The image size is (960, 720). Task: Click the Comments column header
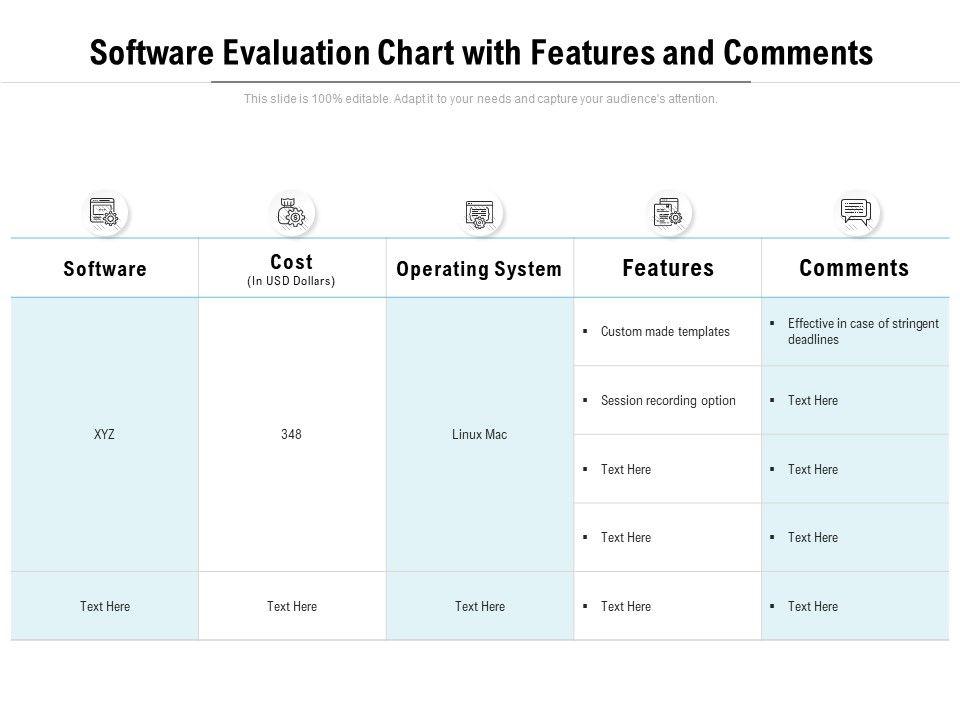pyautogui.click(x=854, y=268)
